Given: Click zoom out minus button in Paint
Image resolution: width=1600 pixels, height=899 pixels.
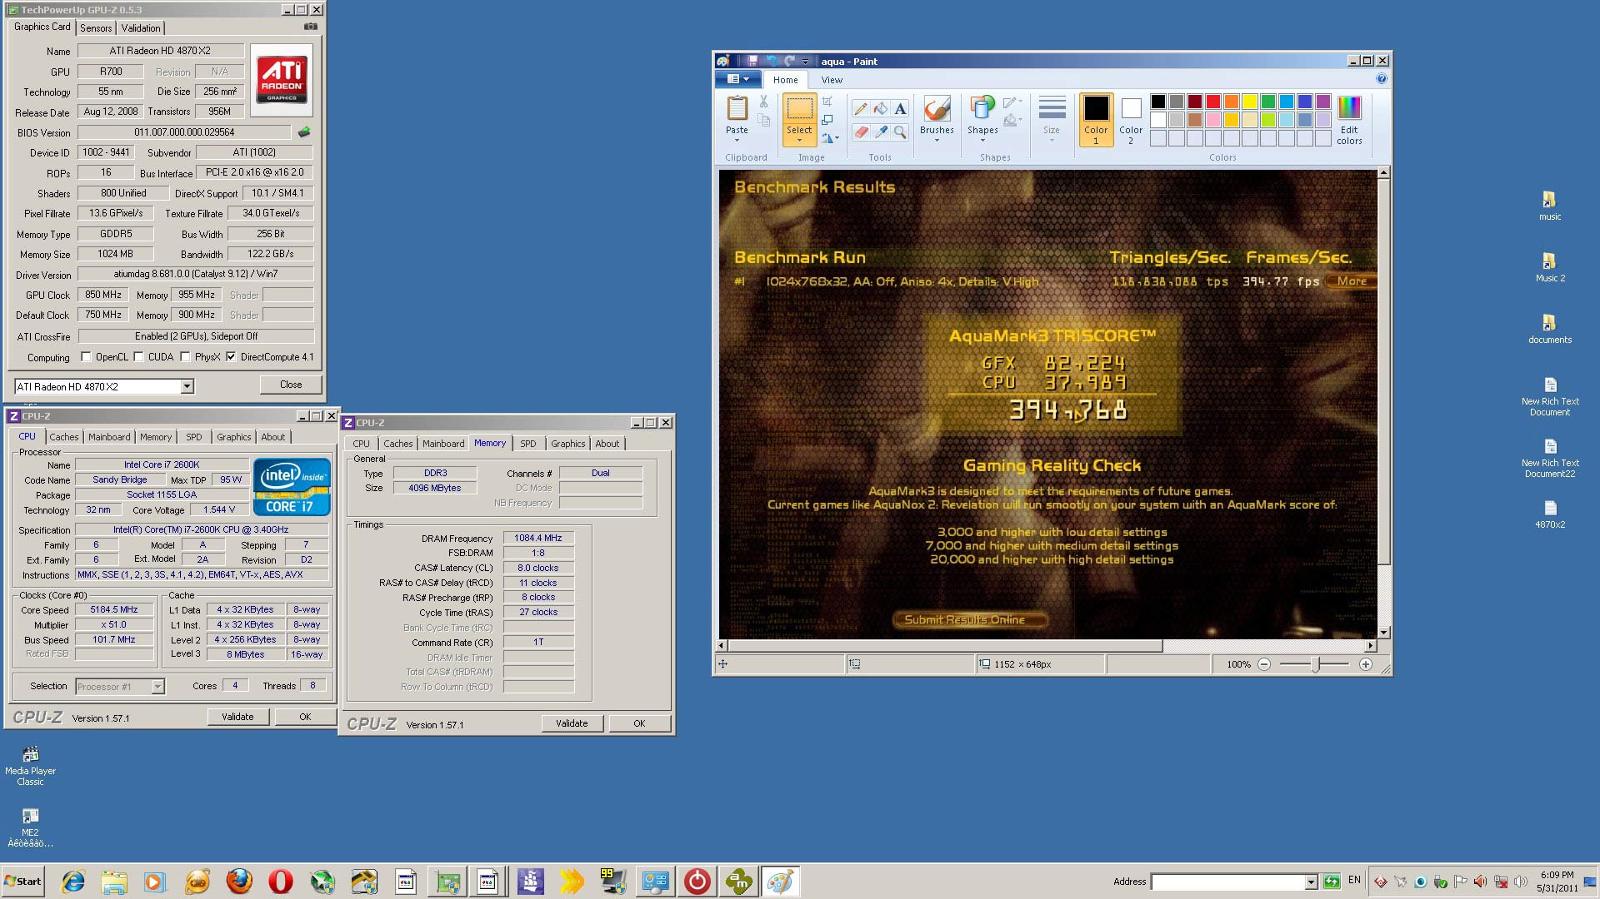Looking at the screenshot, I should 1264,664.
